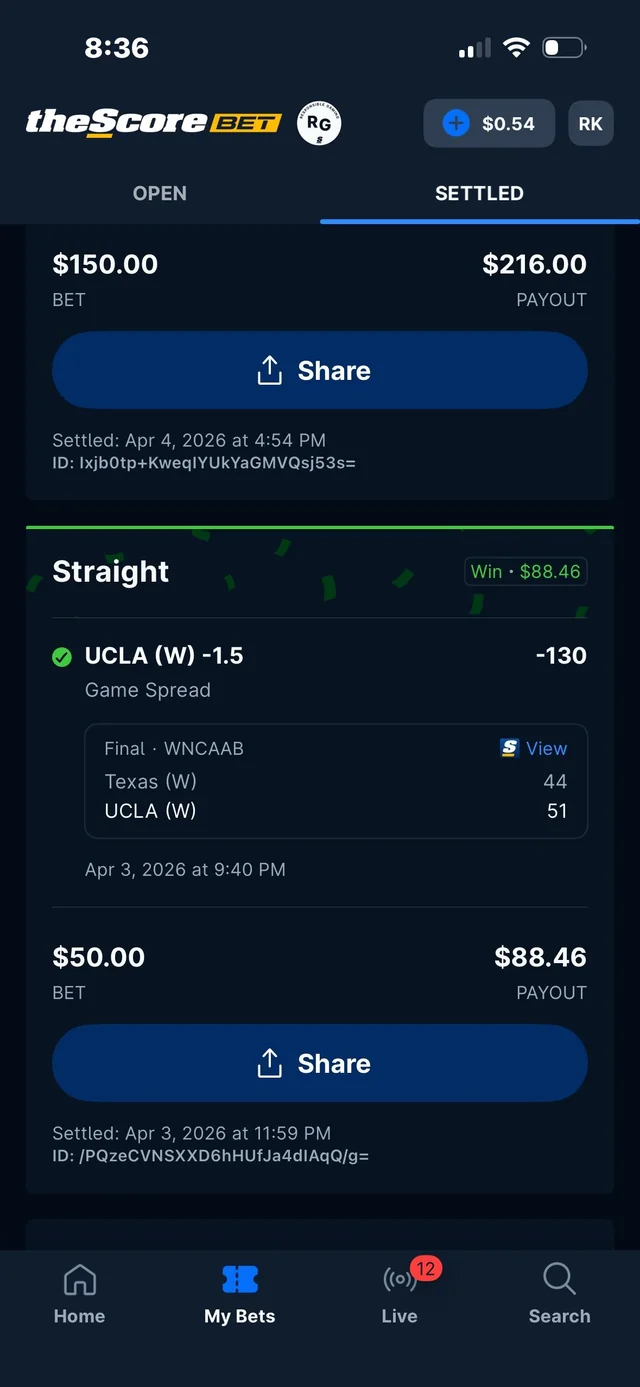Tap the theScore S icon beside View

tap(511, 748)
